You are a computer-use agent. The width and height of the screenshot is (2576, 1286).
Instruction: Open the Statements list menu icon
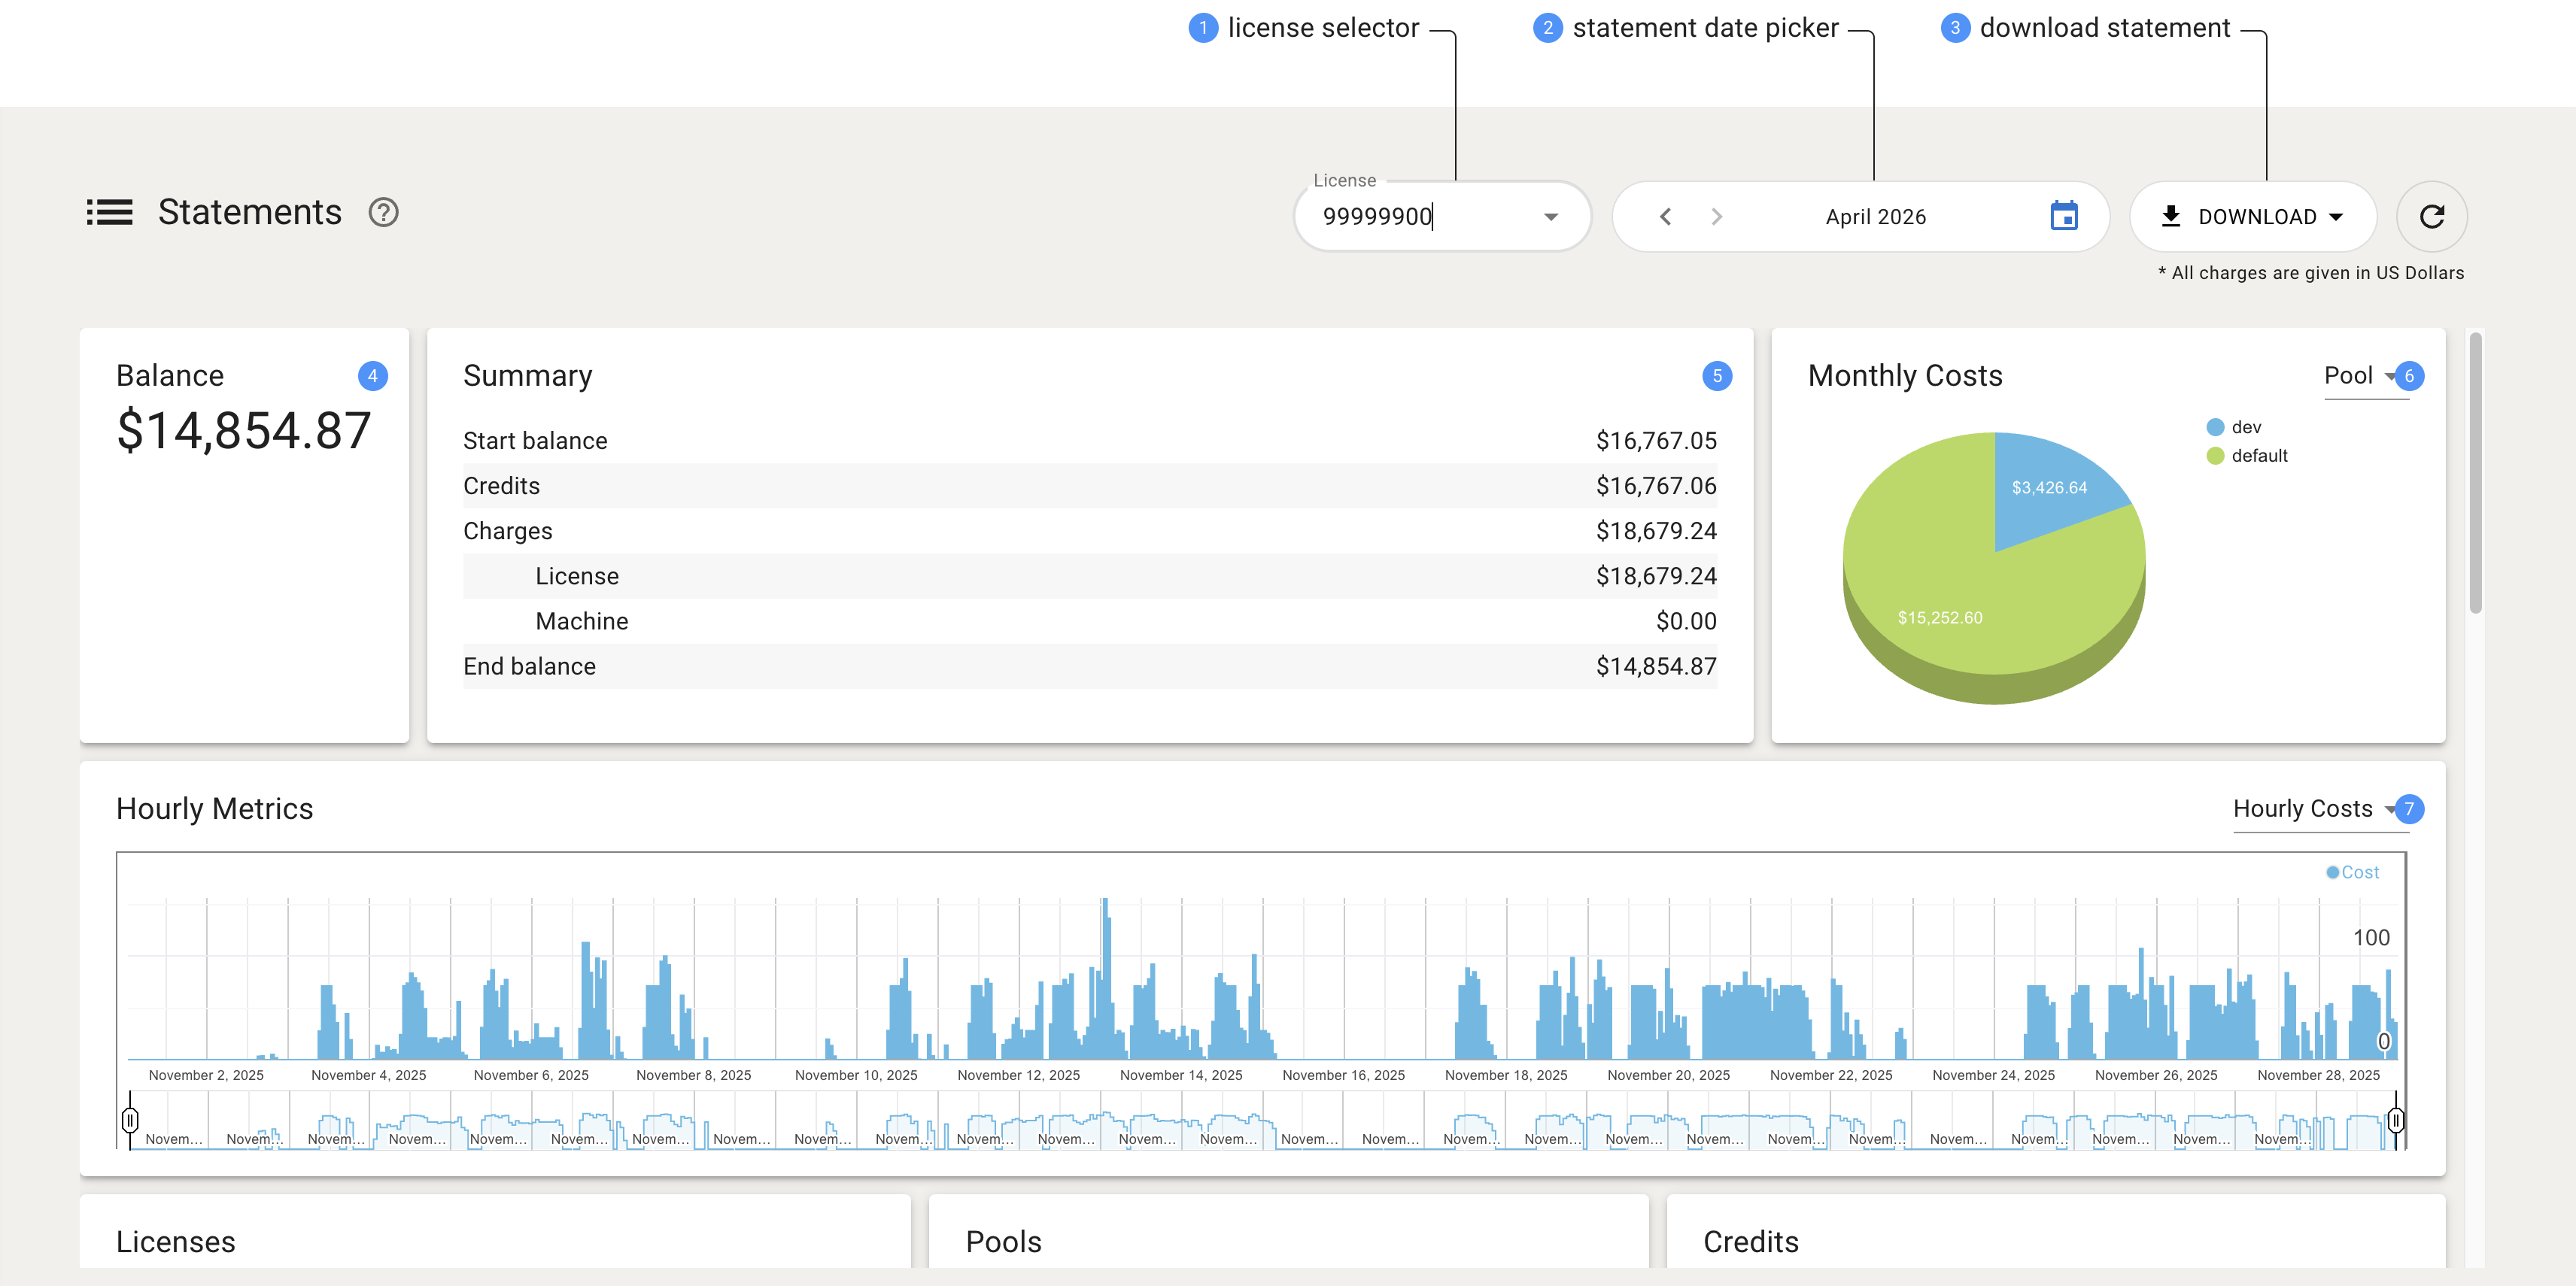click(109, 212)
